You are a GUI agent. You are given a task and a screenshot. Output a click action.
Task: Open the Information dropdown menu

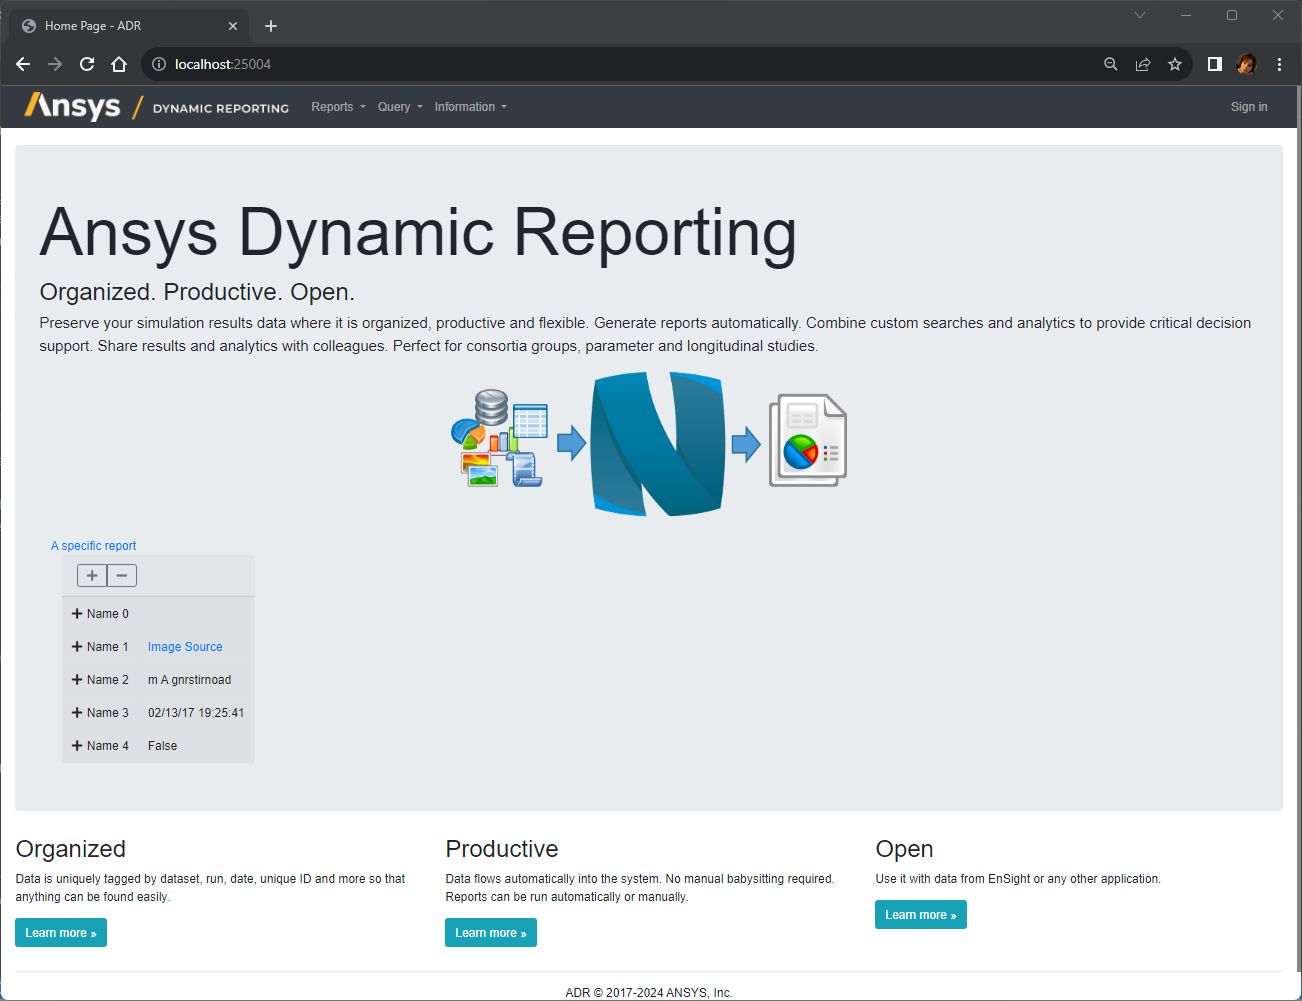click(470, 107)
